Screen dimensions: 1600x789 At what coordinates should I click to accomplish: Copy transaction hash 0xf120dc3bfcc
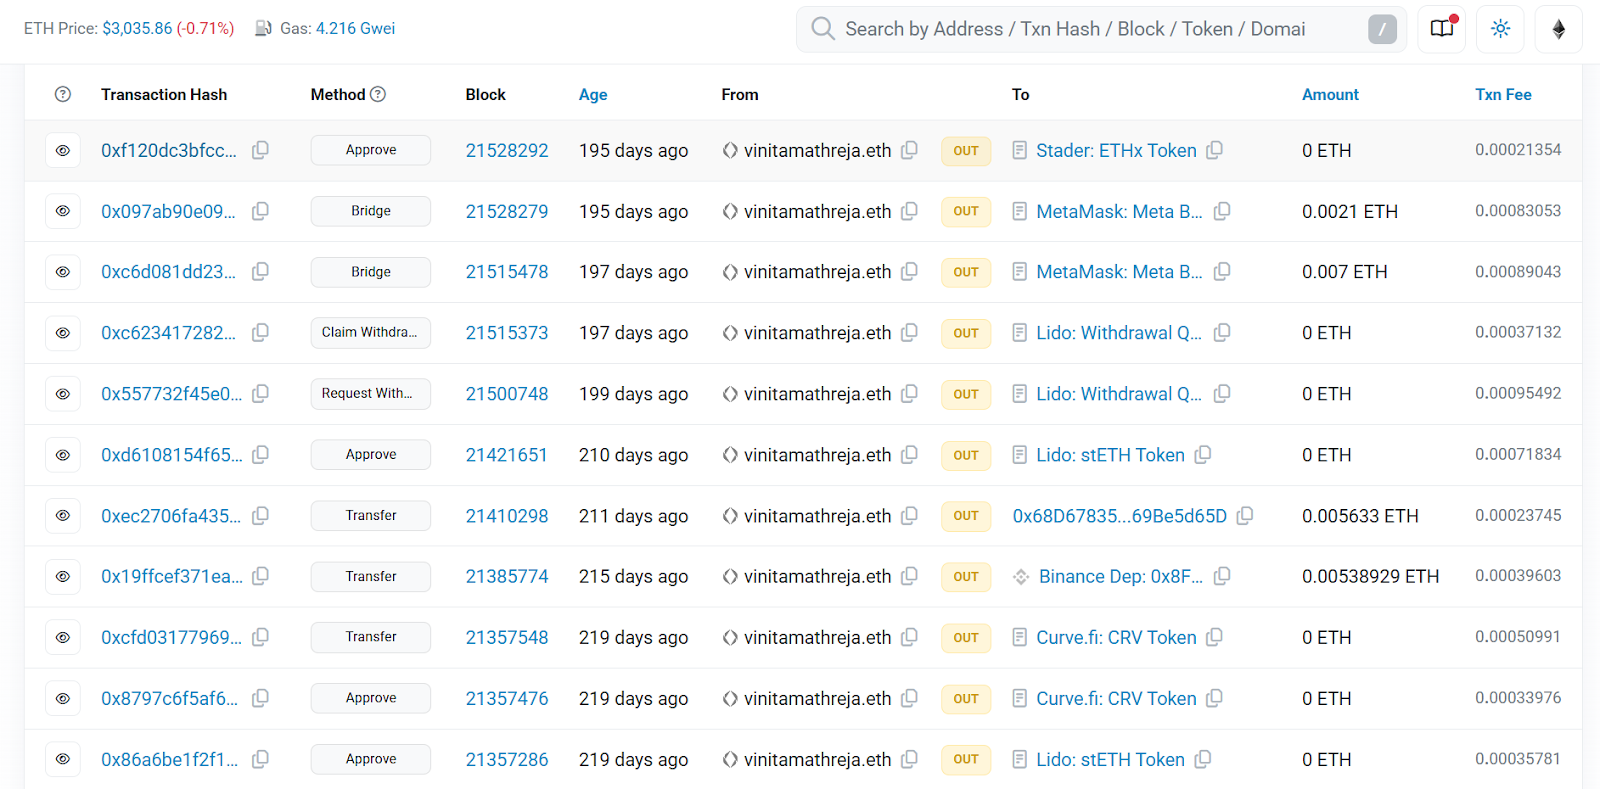260,150
